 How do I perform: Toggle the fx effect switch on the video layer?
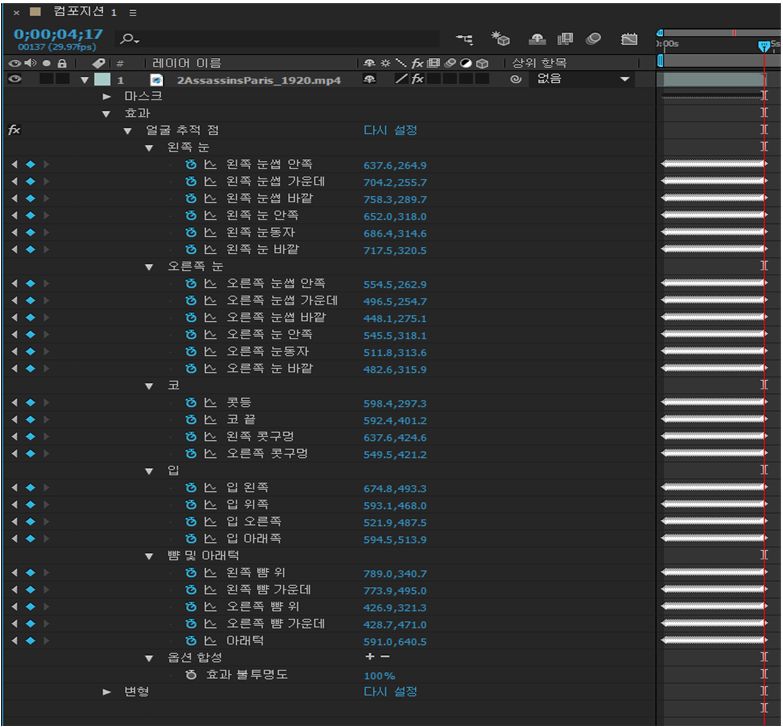pos(417,80)
